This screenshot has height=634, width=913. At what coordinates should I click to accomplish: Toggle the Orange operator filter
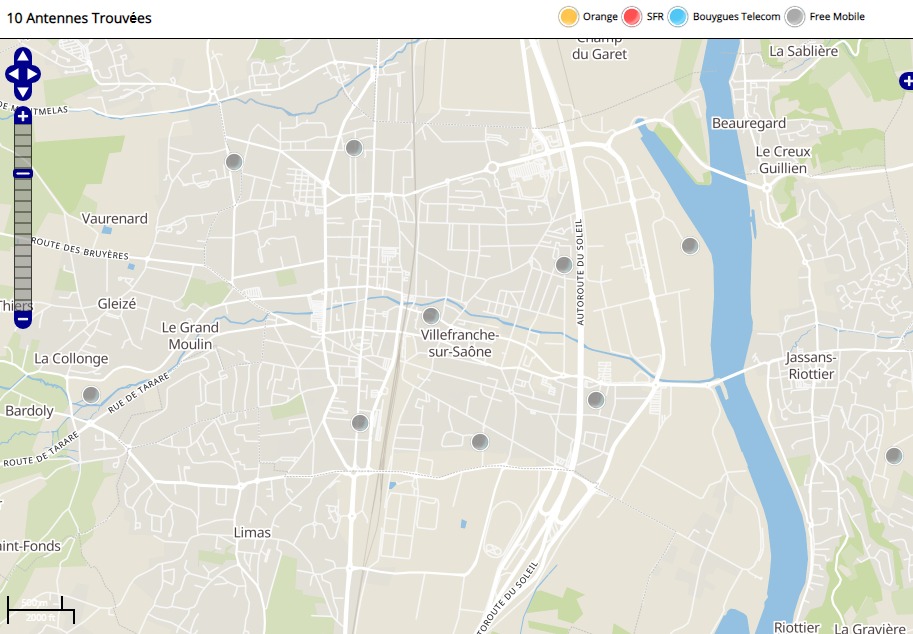(568, 17)
